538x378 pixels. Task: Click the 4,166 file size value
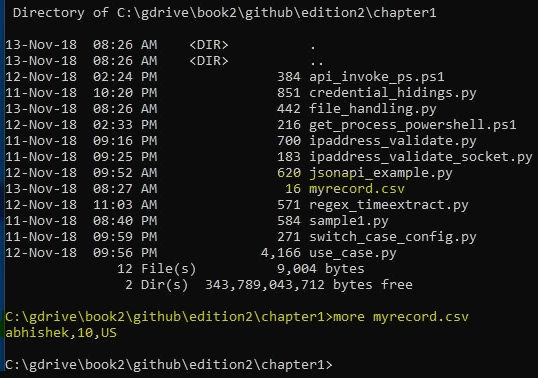point(280,253)
